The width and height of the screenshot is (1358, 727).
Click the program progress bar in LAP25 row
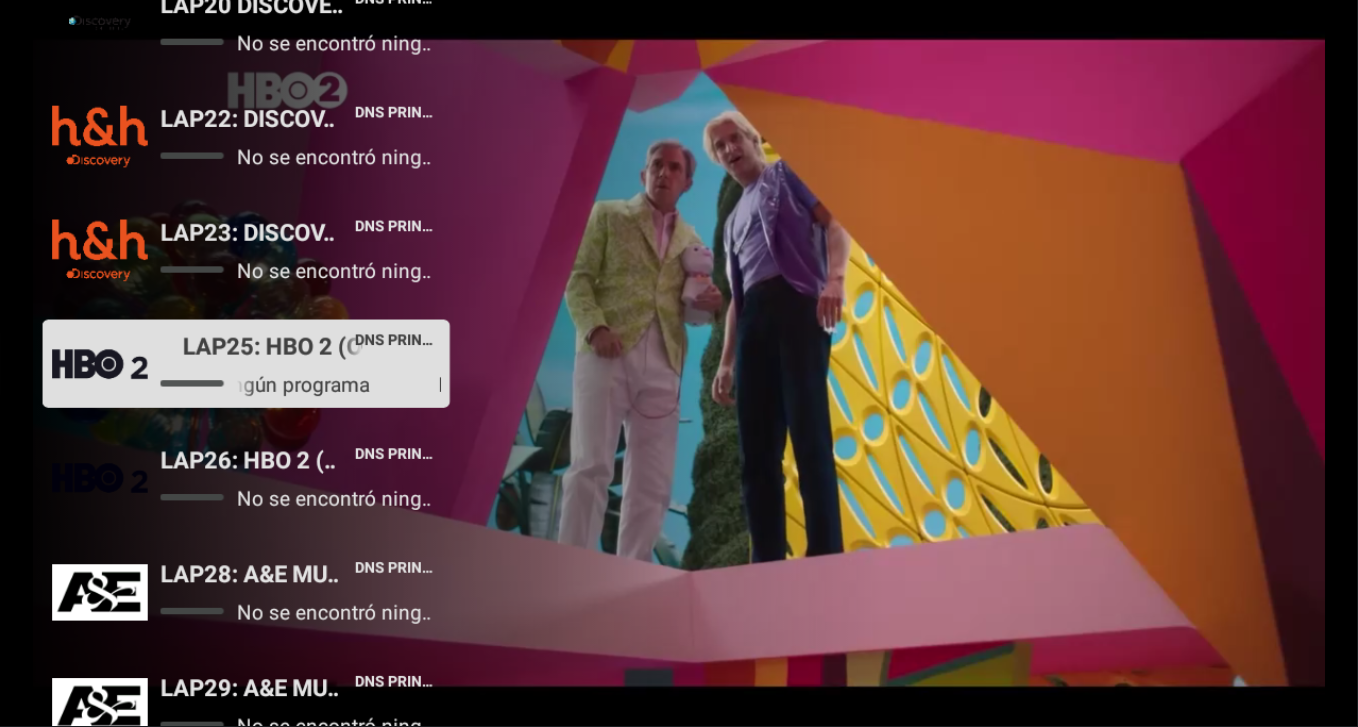pos(192,383)
